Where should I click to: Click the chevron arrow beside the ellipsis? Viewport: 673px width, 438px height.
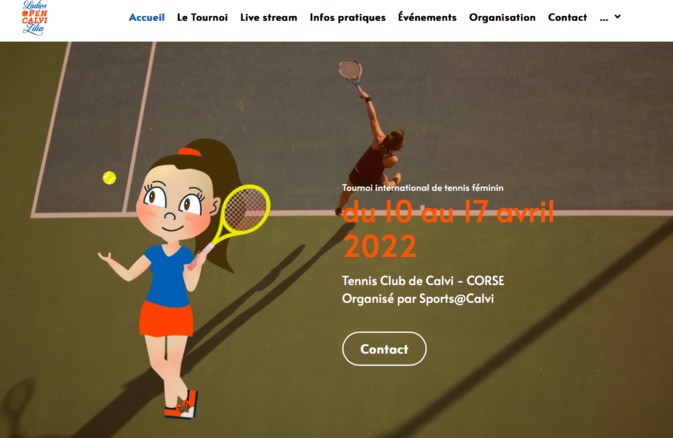tap(618, 17)
